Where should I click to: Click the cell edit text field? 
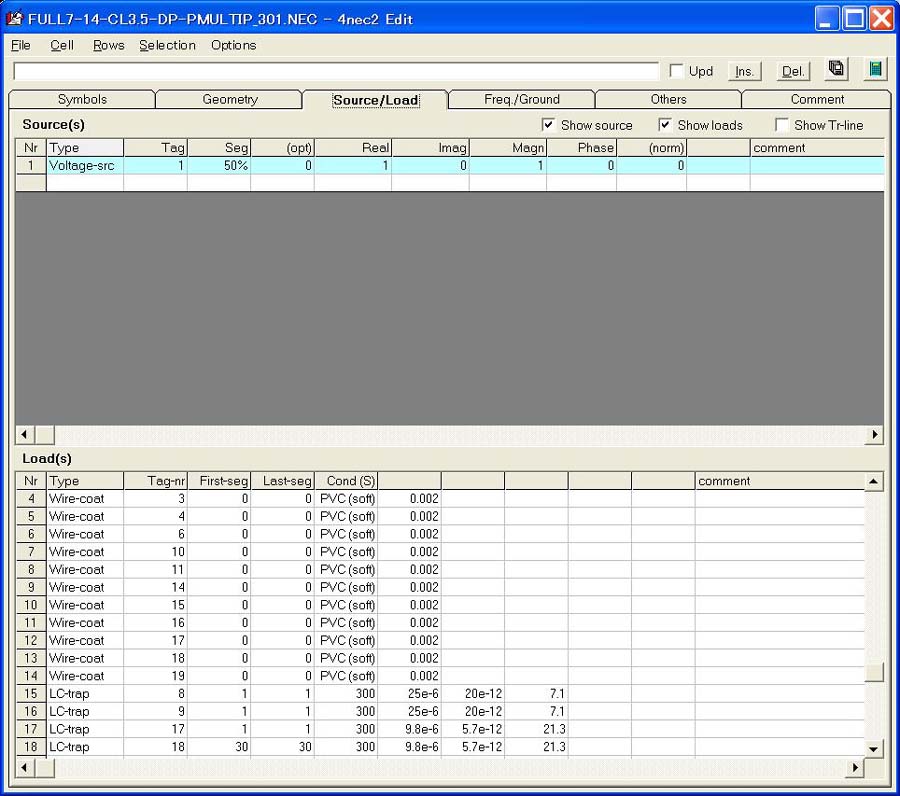pyautogui.click(x=336, y=71)
